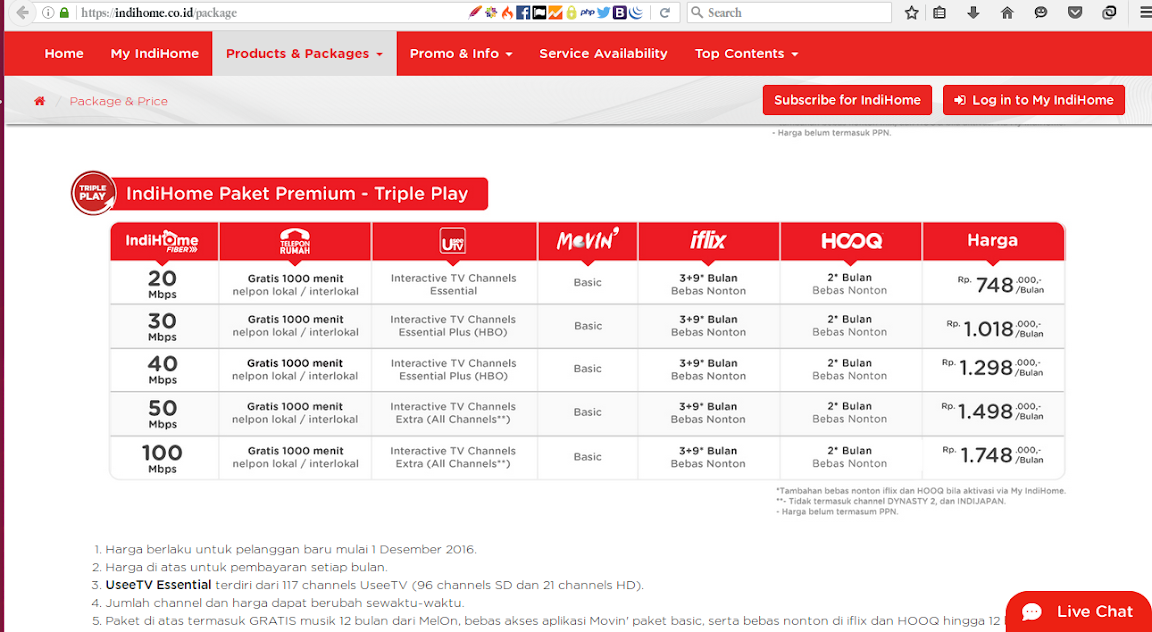Expand the Top Contents dropdown
Viewport: 1152px width, 632px height.
746,54
